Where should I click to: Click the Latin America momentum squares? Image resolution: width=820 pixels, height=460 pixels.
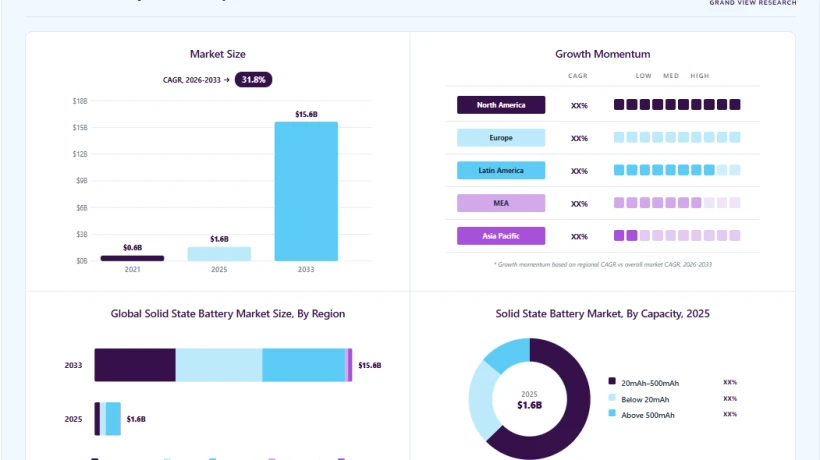click(677, 170)
